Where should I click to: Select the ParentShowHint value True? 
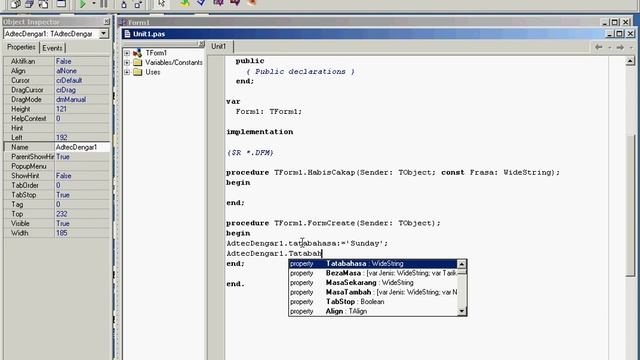click(x=82, y=157)
